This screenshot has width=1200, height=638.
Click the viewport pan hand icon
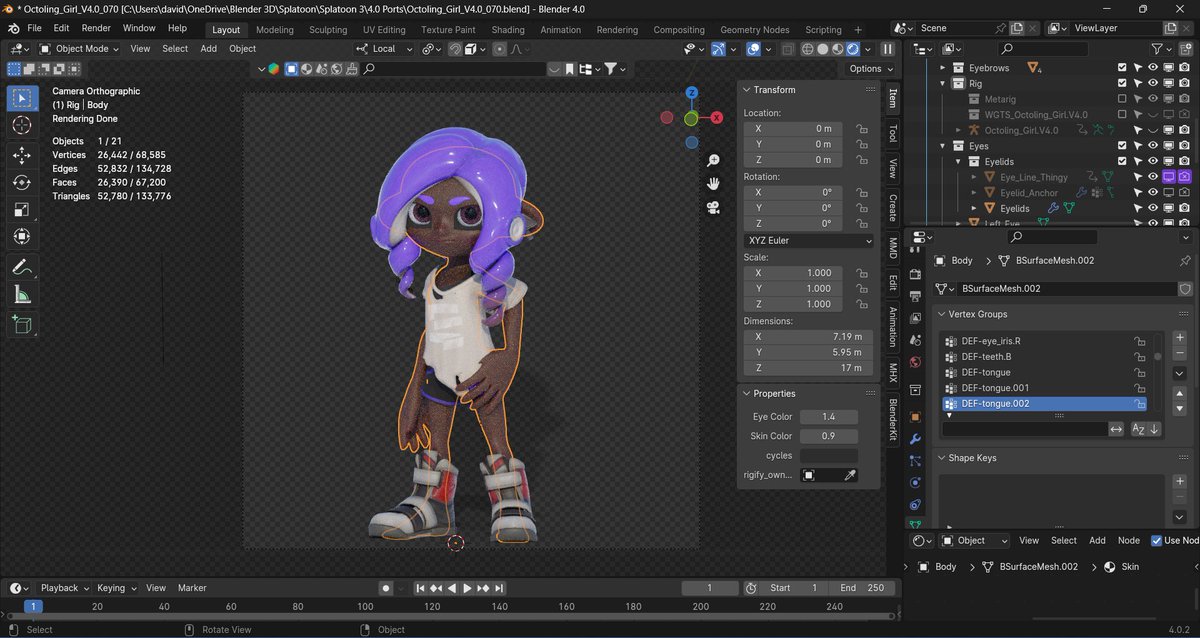click(x=713, y=183)
